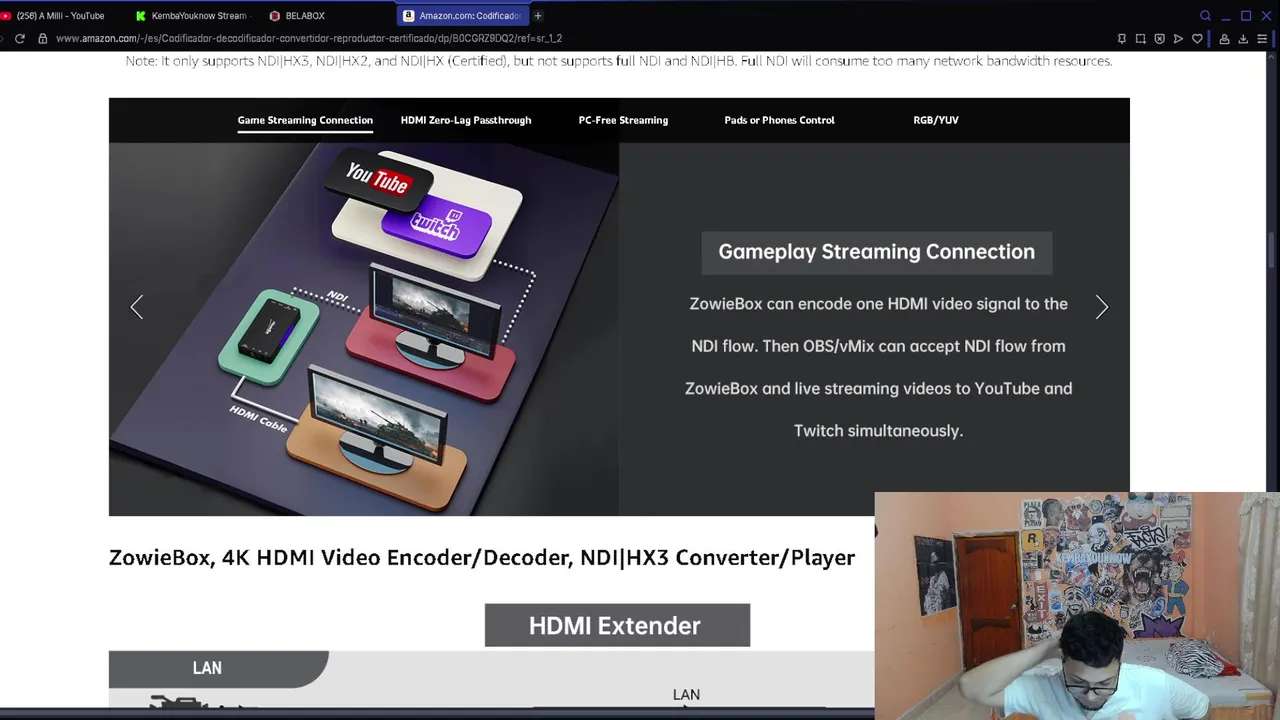The image size is (1280, 720).
Task: Click the ZowieBox 4K HDMI Video Encoder heading
Action: pos(482,558)
